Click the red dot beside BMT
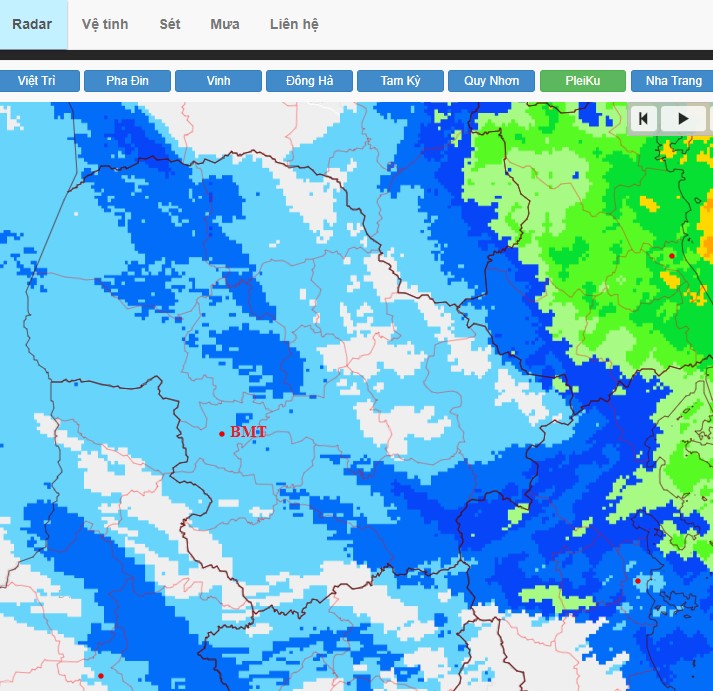The width and height of the screenshot is (713, 691). [222, 434]
